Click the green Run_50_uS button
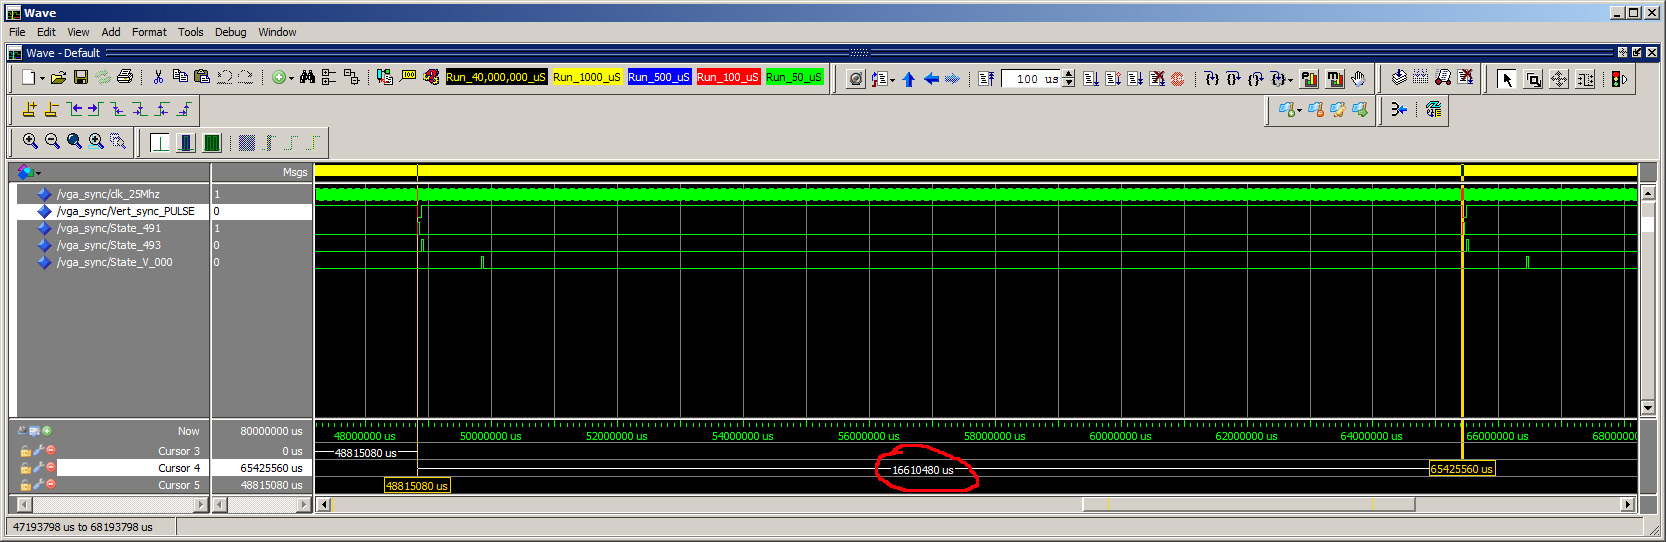 794,77
